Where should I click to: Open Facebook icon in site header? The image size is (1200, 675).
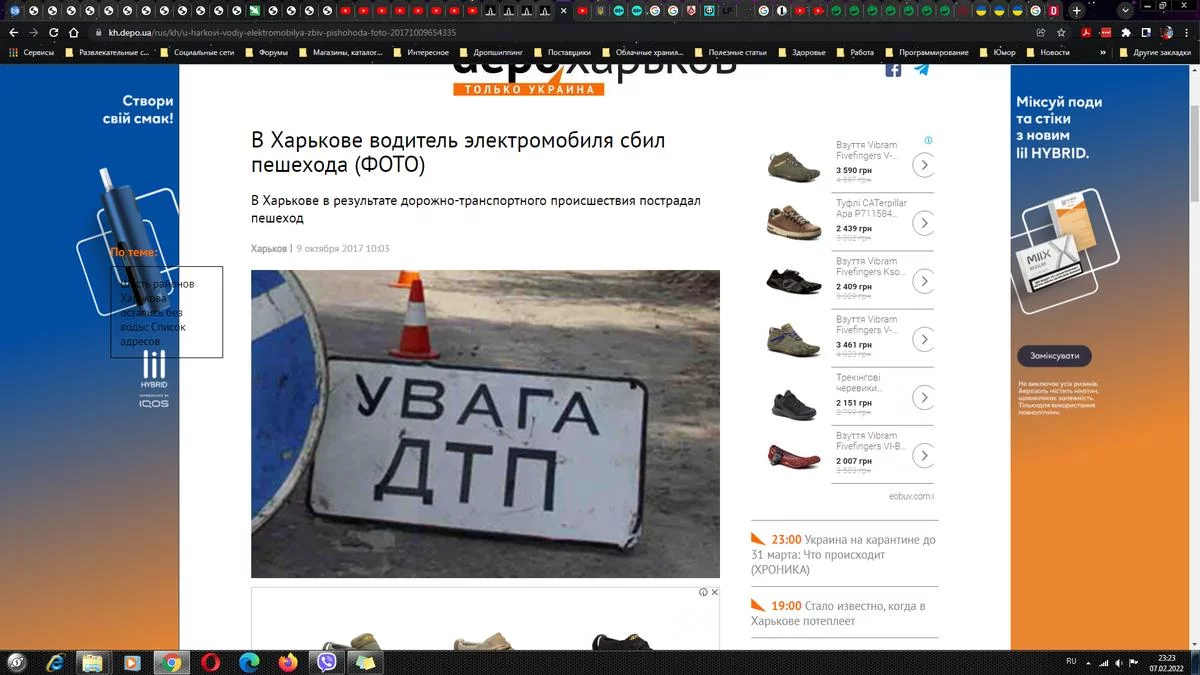tap(893, 69)
